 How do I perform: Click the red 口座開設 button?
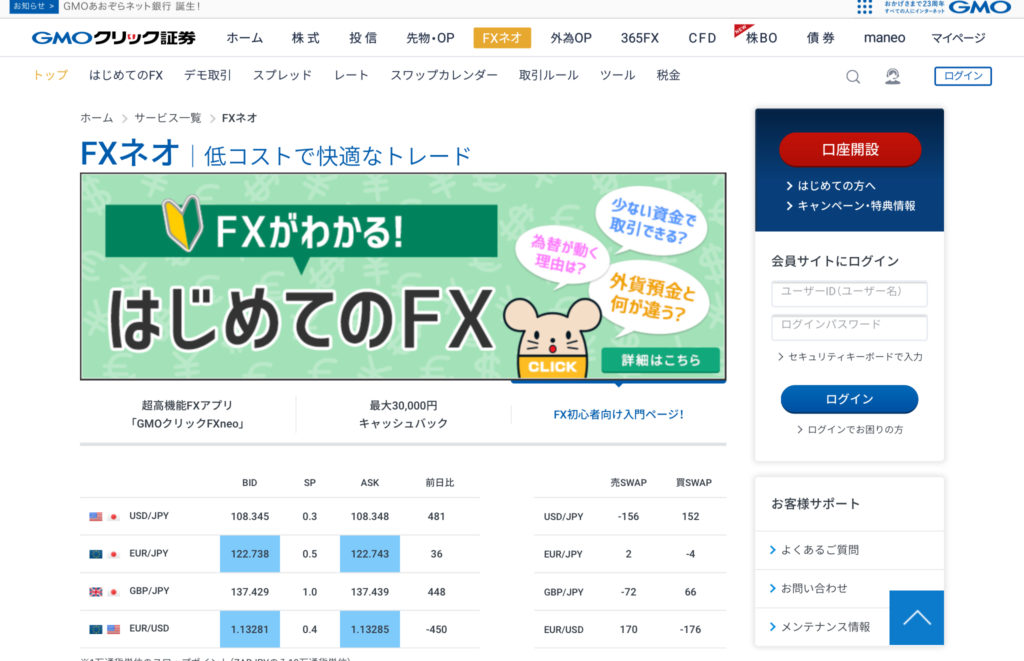coord(850,150)
